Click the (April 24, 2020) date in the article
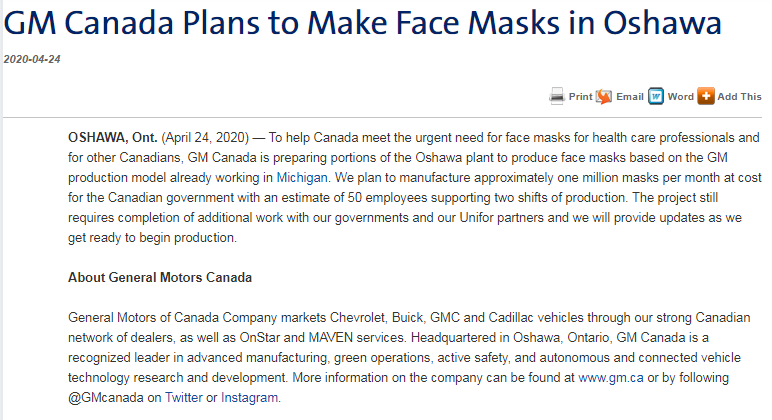Screen dimensions: 772x420 click(205, 137)
